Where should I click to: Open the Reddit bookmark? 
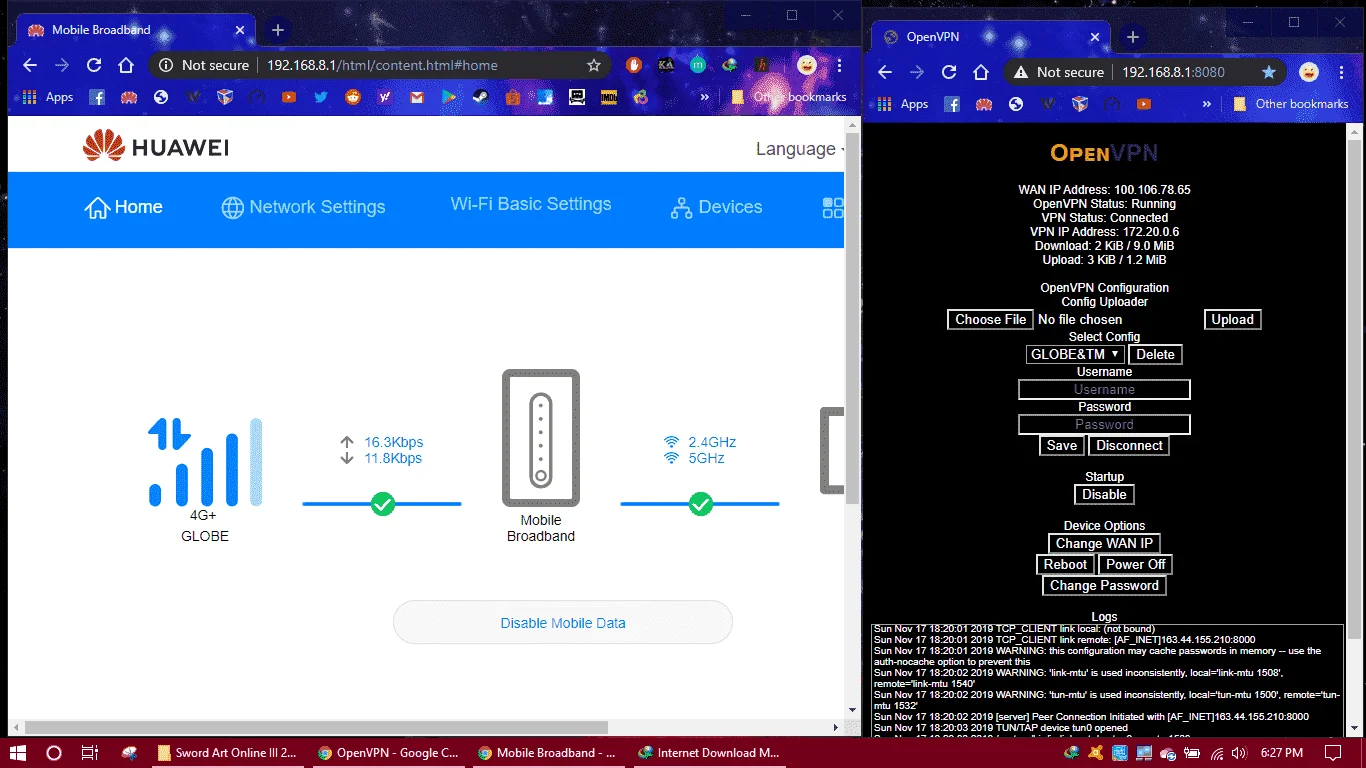[353, 97]
